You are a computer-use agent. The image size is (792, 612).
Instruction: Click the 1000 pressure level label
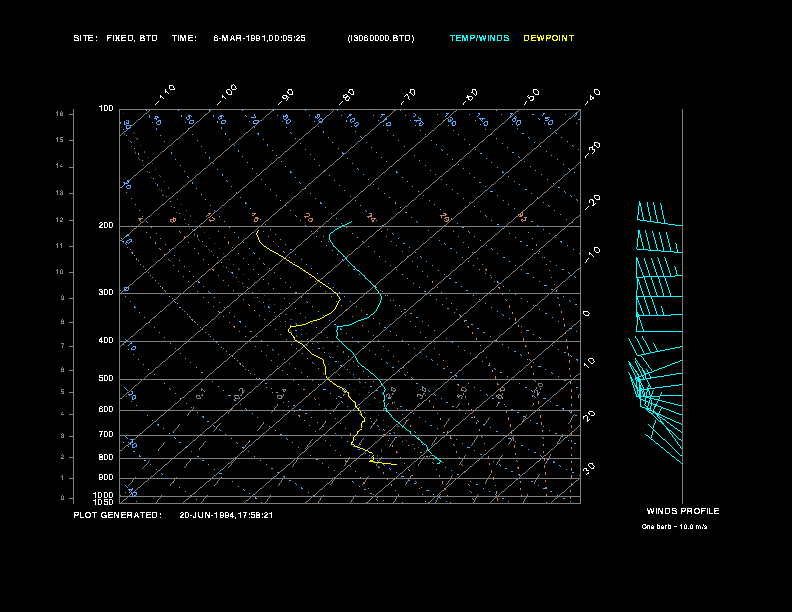pos(104,495)
